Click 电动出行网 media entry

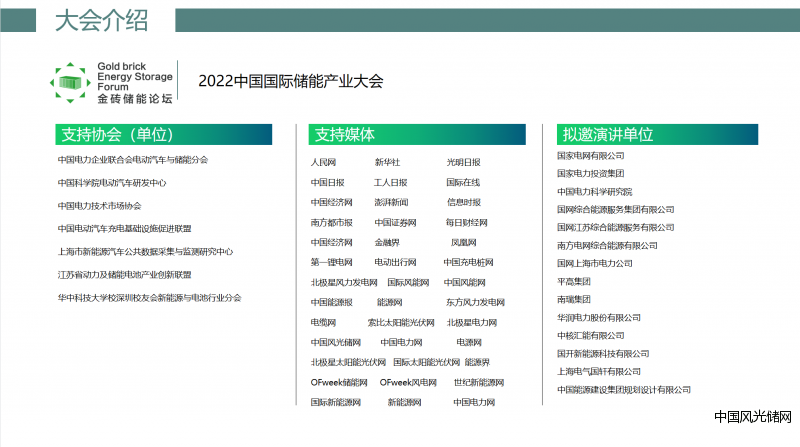[395, 262]
